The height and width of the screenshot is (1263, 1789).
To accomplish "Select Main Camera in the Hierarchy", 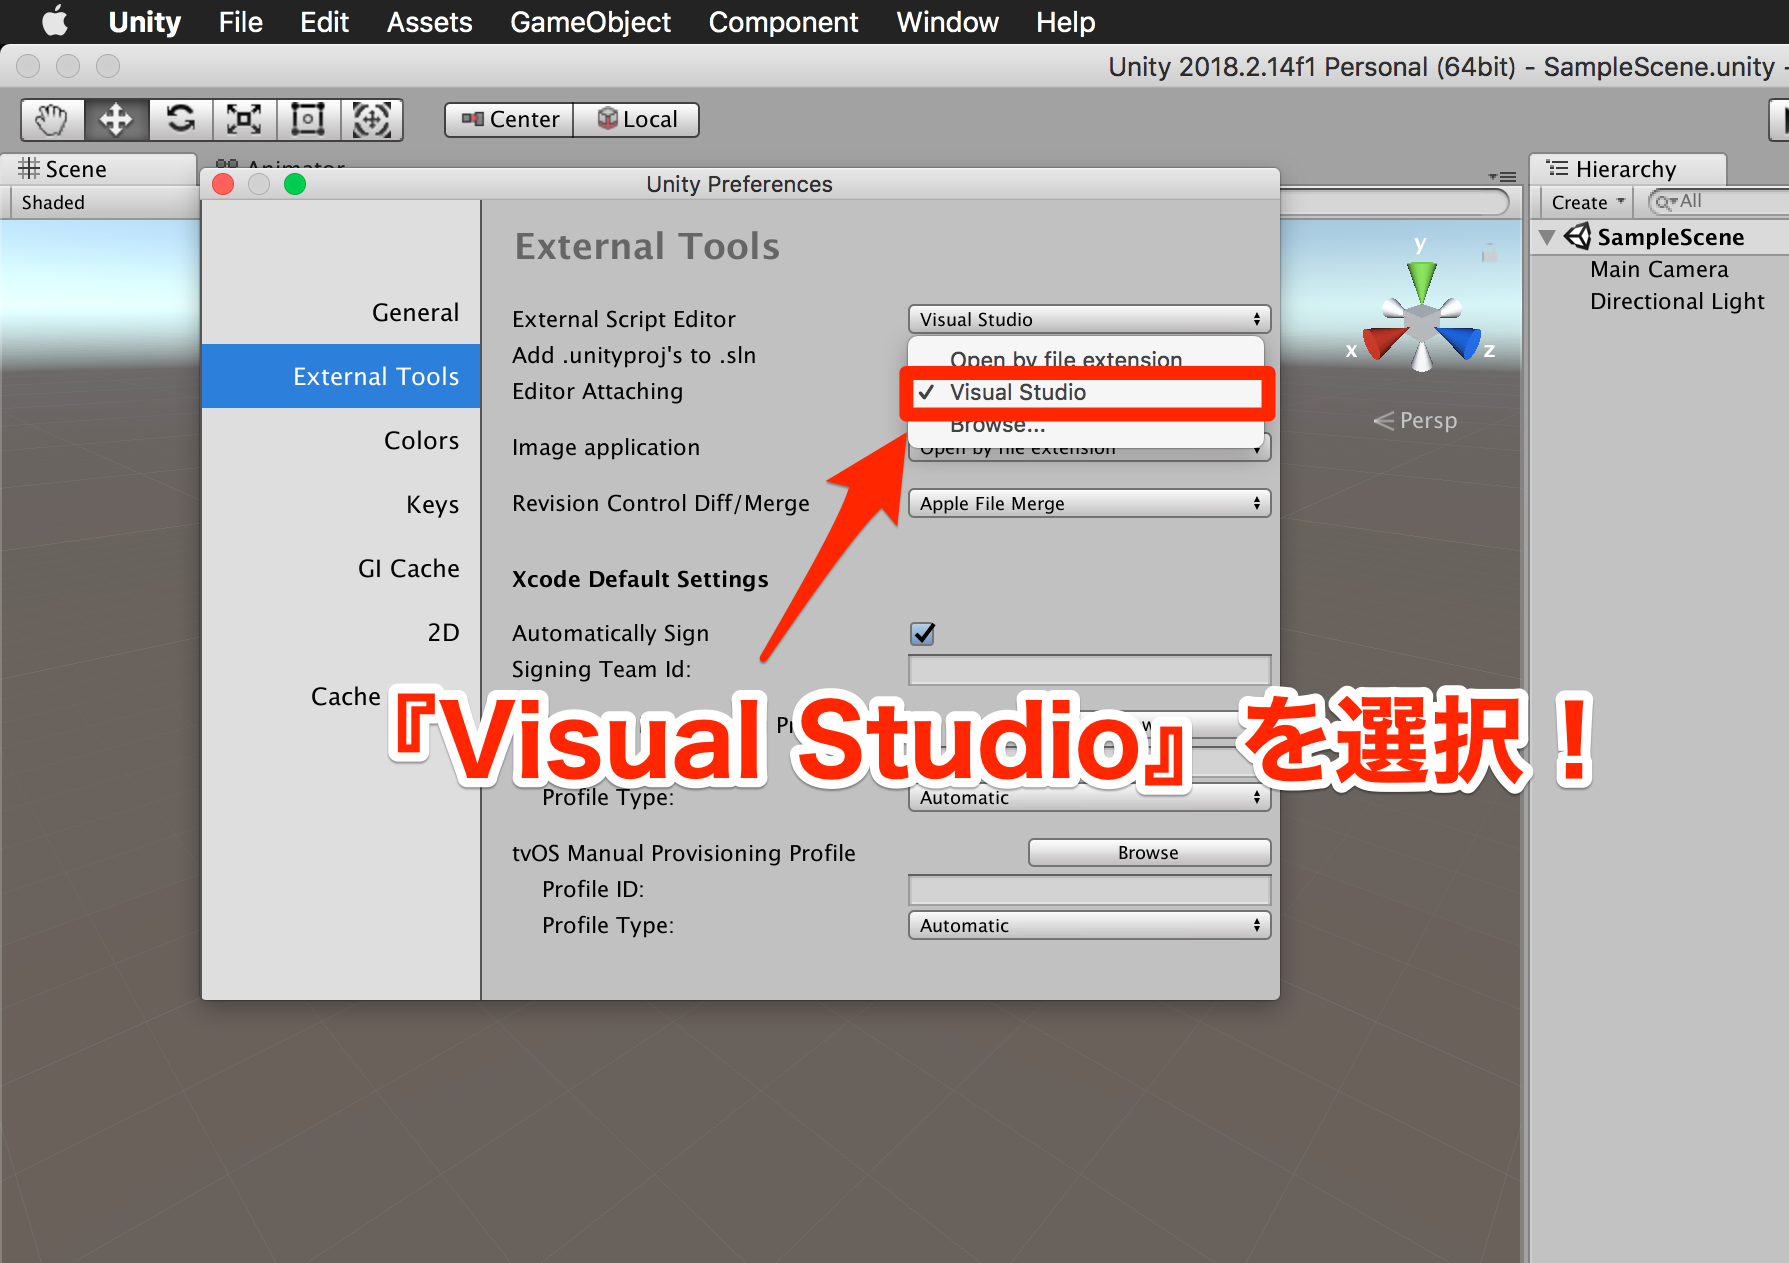I will click(x=1659, y=270).
